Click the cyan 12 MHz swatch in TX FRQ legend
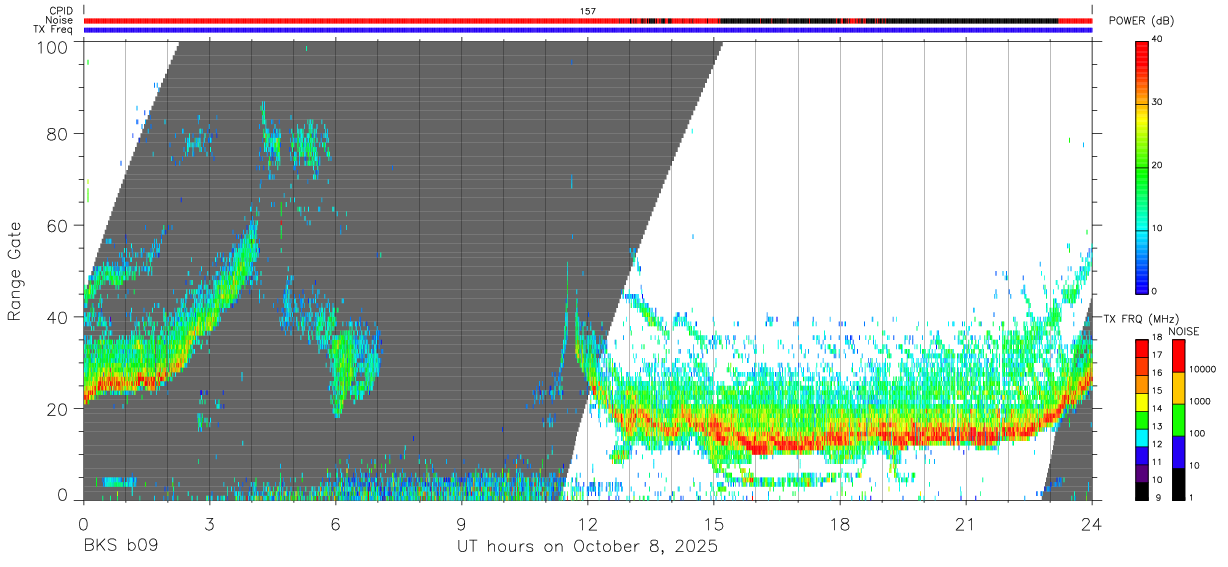 pyautogui.click(x=1142, y=438)
